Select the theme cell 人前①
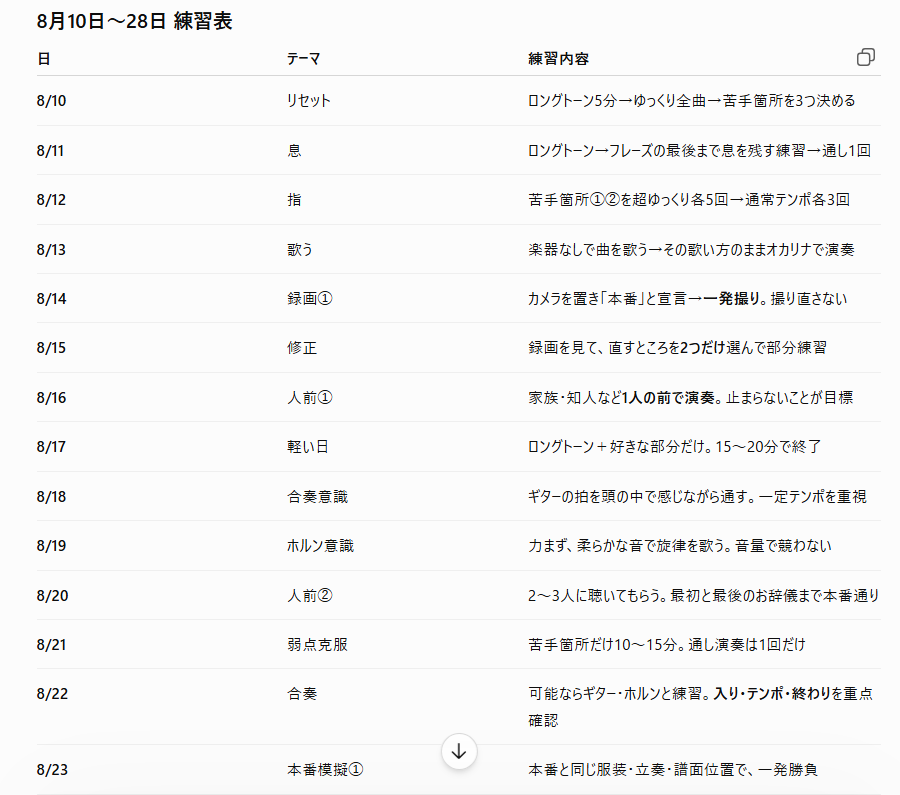The width and height of the screenshot is (900, 795). click(310, 398)
